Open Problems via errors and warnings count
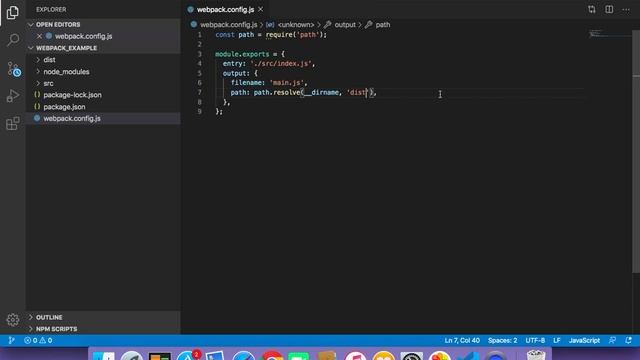This screenshot has height=360, width=640. 38,340
